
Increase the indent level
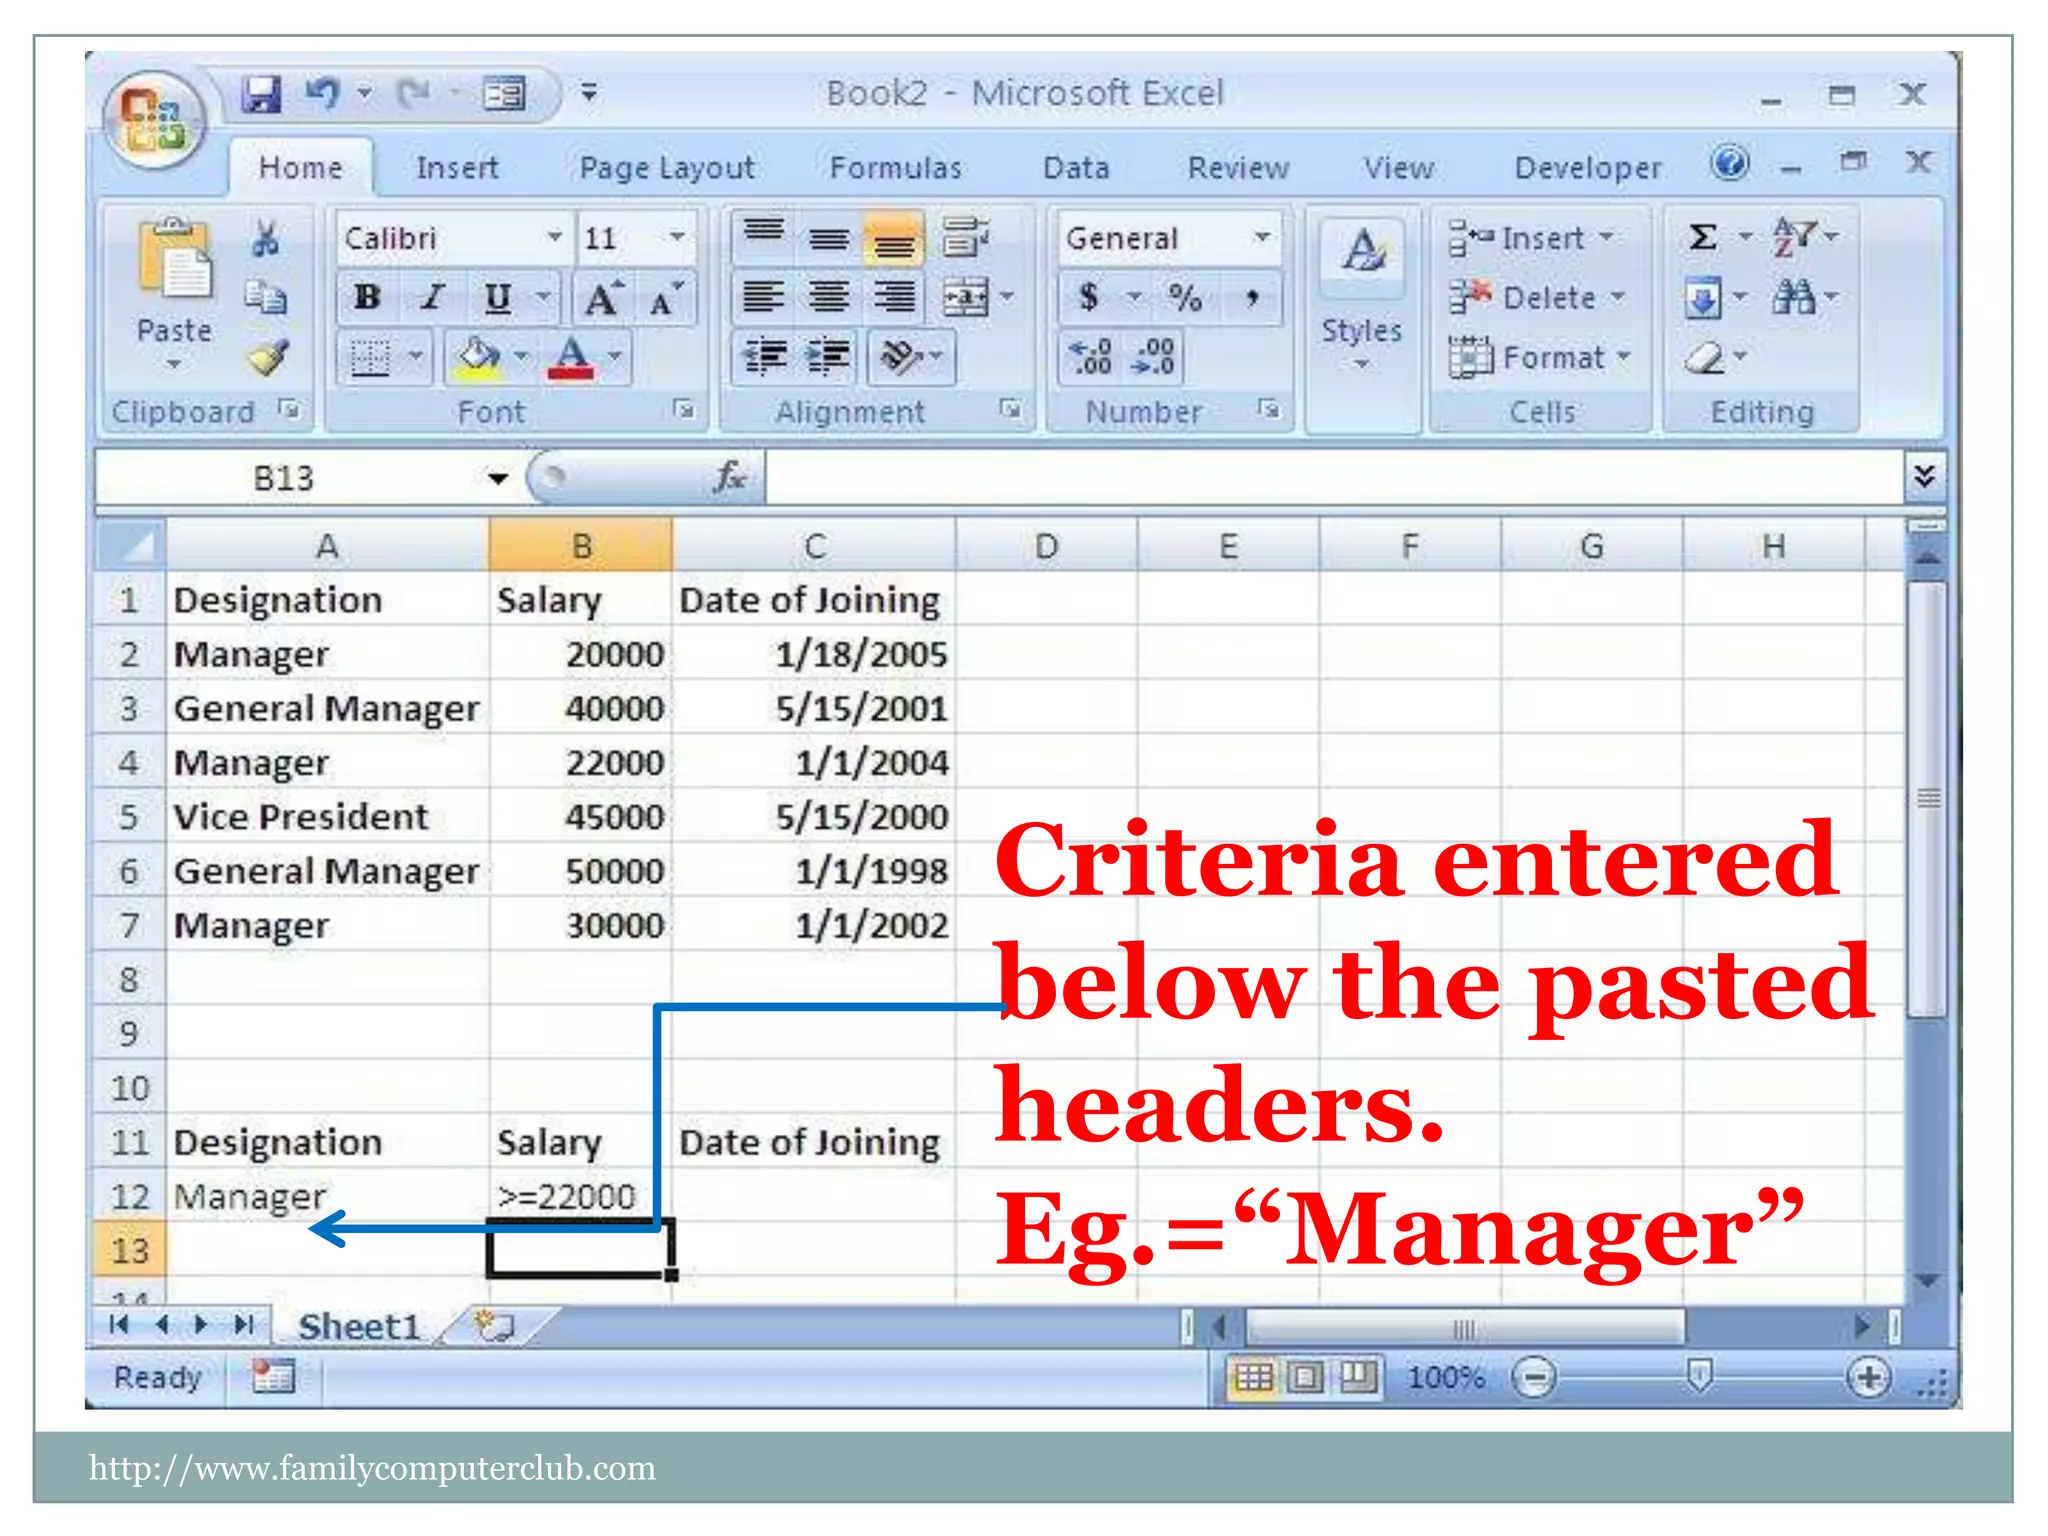pos(828,357)
